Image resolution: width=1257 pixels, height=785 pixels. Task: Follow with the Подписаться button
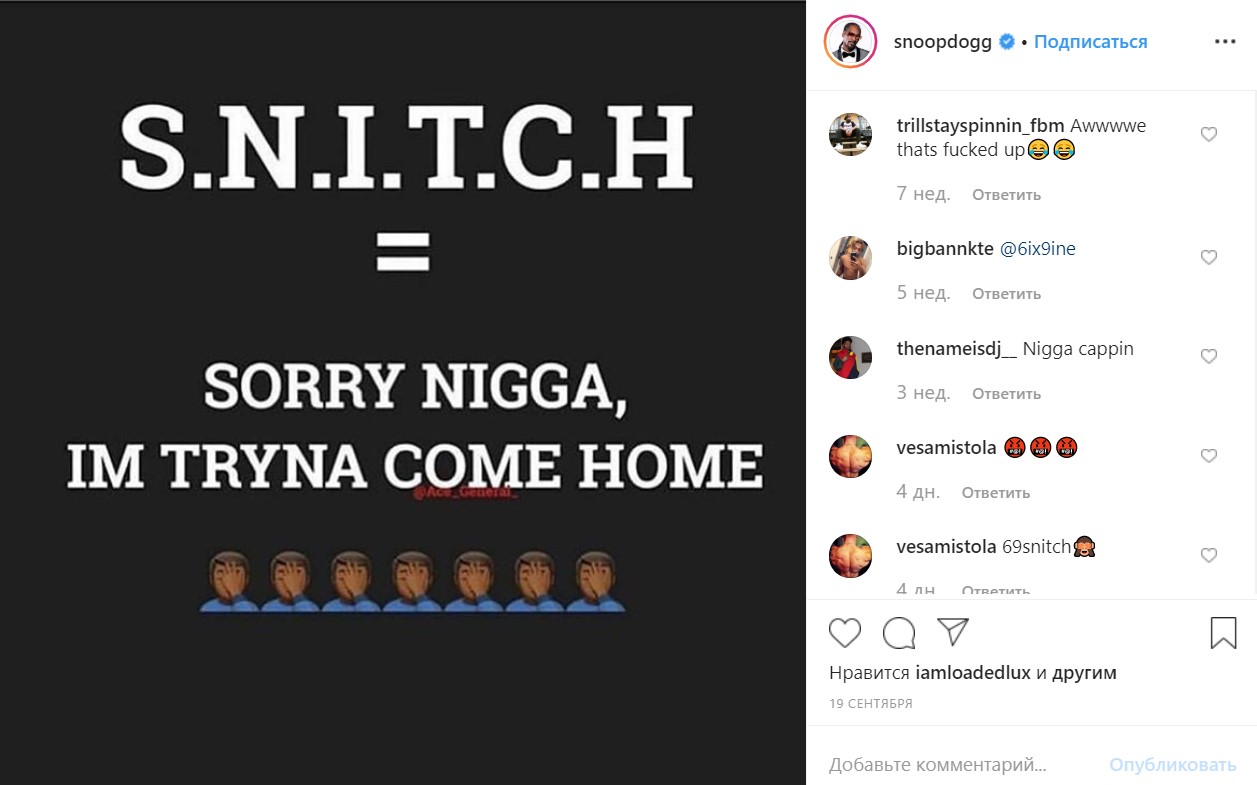(1090, 42)
